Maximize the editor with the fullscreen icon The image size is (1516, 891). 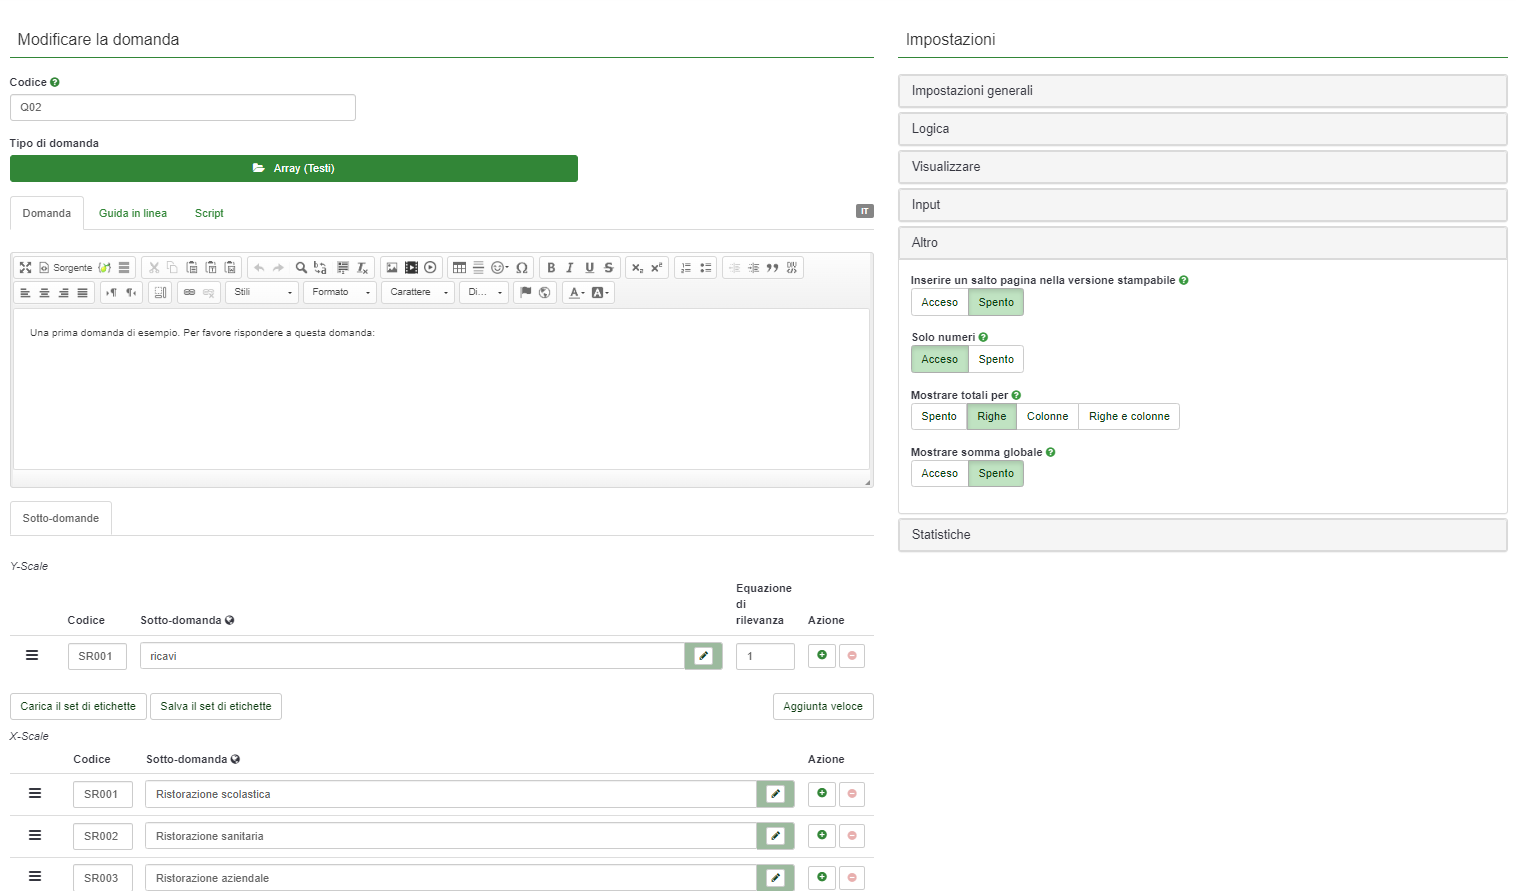26,268
